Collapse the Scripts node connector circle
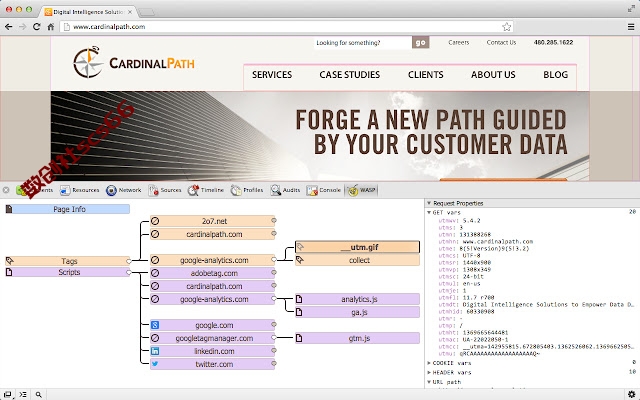This screenshot has height=400, width=640. point(129,272)
